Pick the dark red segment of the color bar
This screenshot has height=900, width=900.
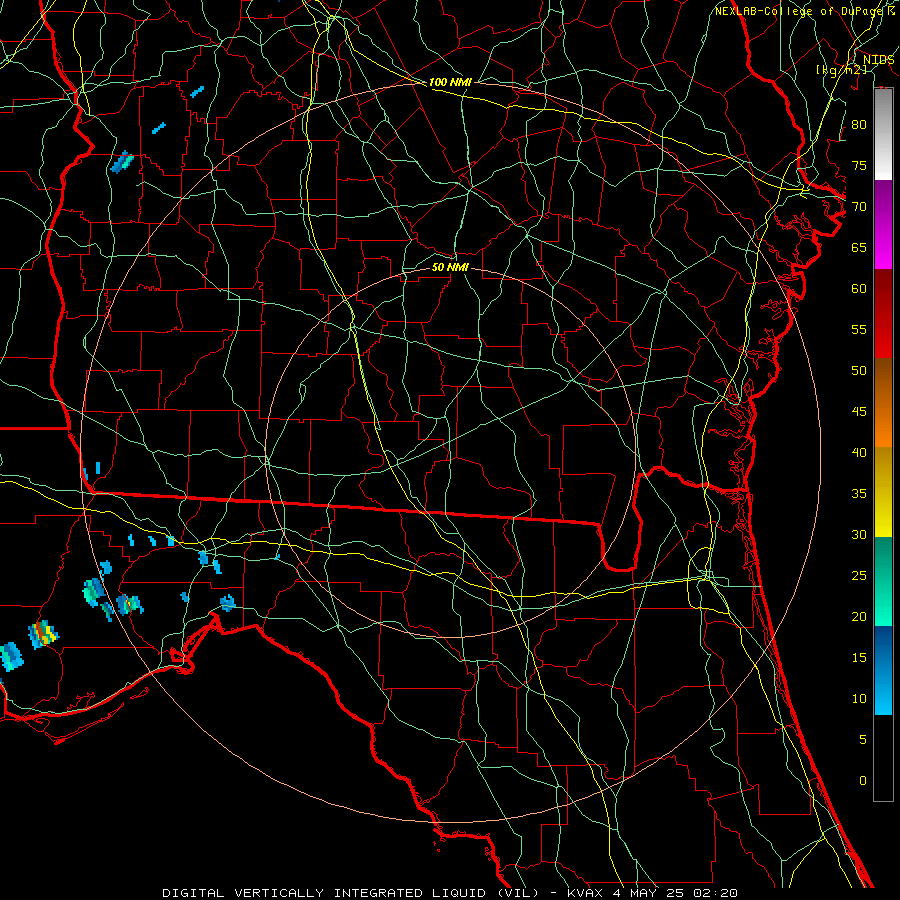tap(883, 313)
